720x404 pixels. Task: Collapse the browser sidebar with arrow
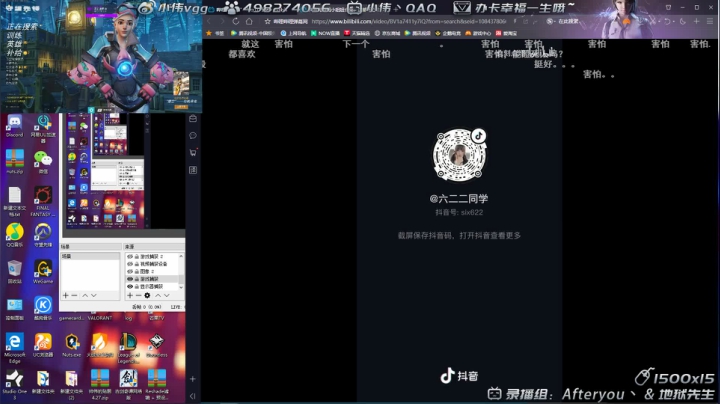click(193, 396)
